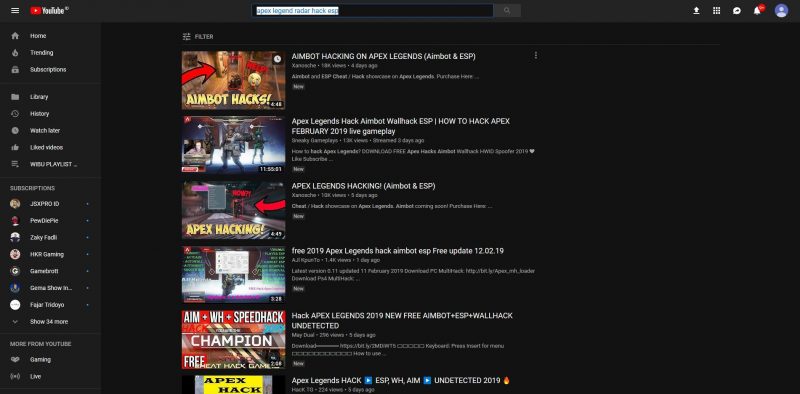Open title Apex Legends Hack Aimbot Wallhack ESP
Viewport: 800px width, 394px height.
pos(401,126)
